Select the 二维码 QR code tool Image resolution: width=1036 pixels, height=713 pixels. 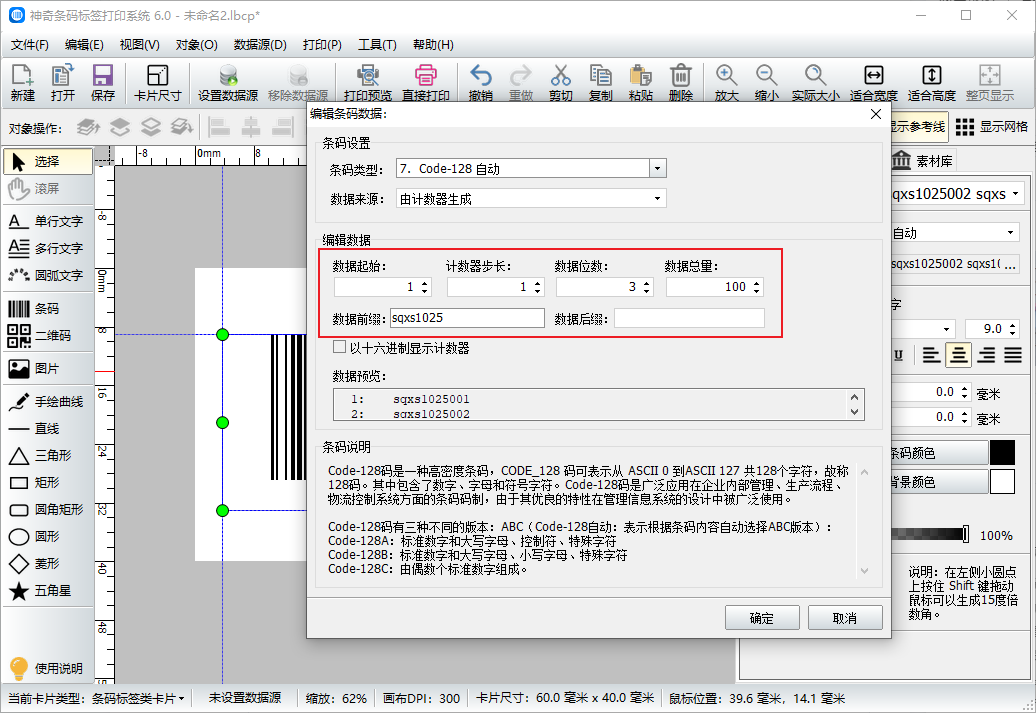[46, 335]
